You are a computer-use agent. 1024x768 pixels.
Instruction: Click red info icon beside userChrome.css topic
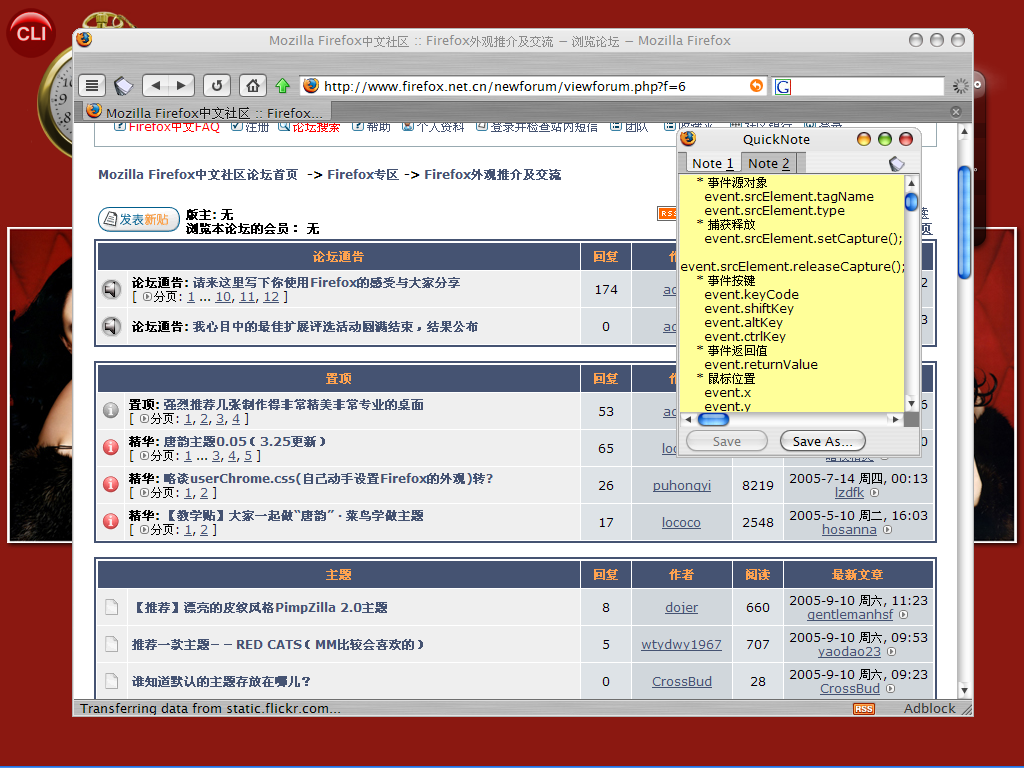click(110, 484)
